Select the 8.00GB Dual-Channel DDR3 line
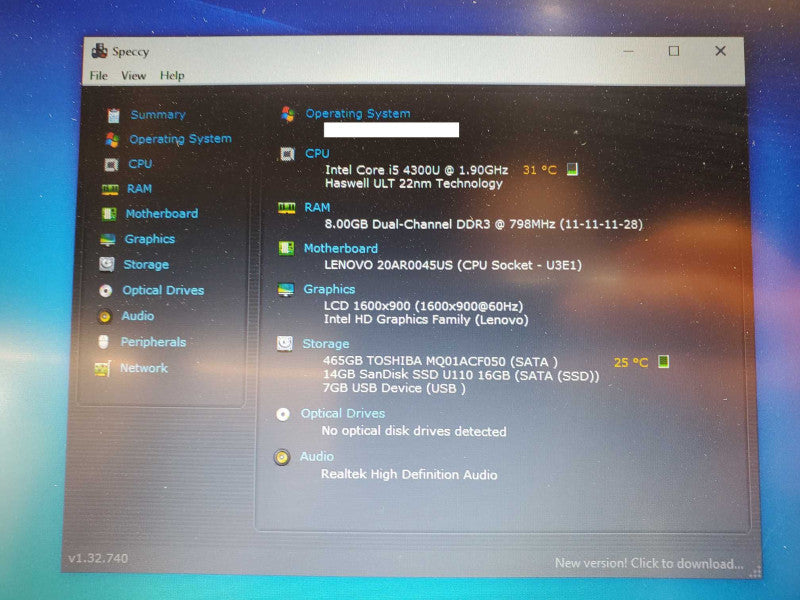800x600 pixels. pos(484,224)
